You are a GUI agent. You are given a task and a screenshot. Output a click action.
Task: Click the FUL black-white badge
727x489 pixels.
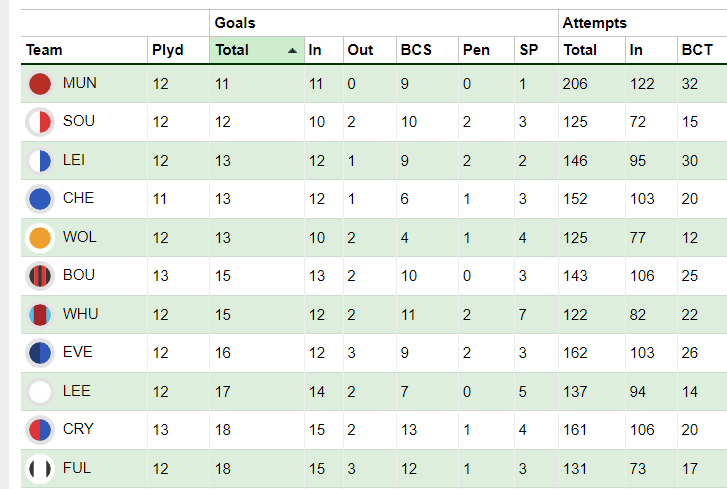(x=40, y=469)
